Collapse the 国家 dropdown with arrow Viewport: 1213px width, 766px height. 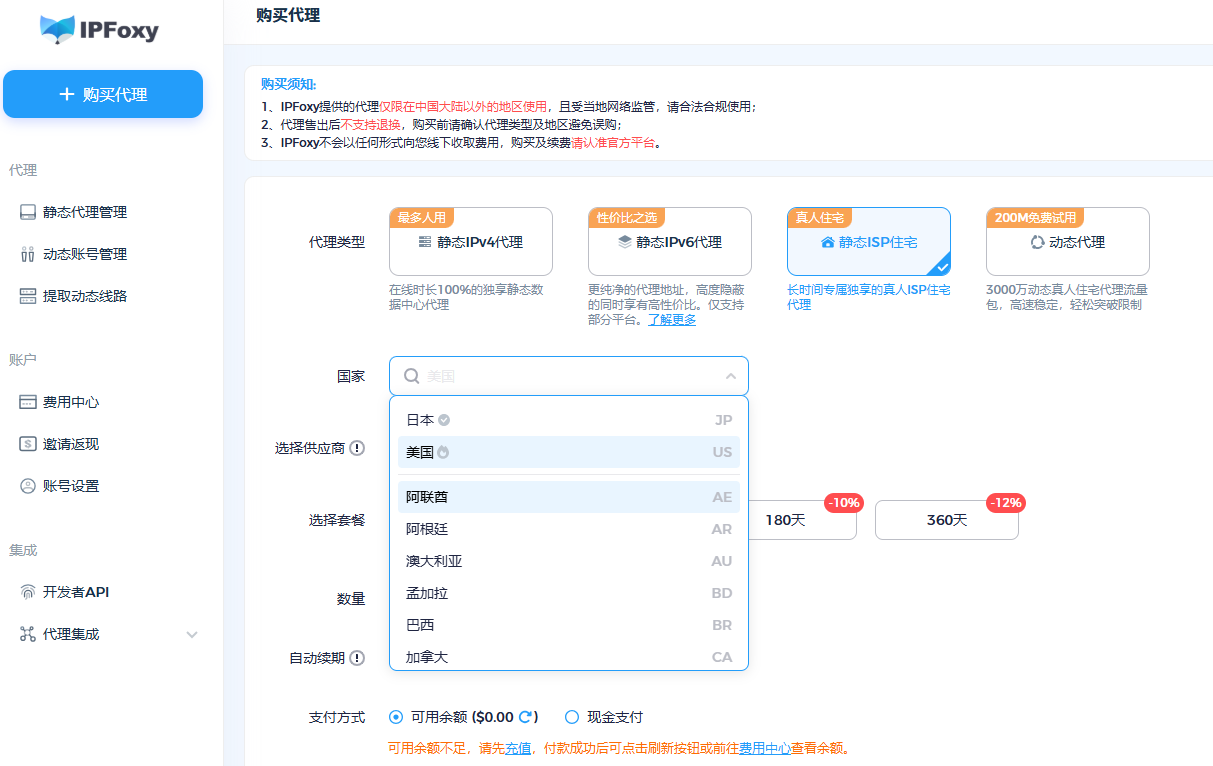pos(731,376)
